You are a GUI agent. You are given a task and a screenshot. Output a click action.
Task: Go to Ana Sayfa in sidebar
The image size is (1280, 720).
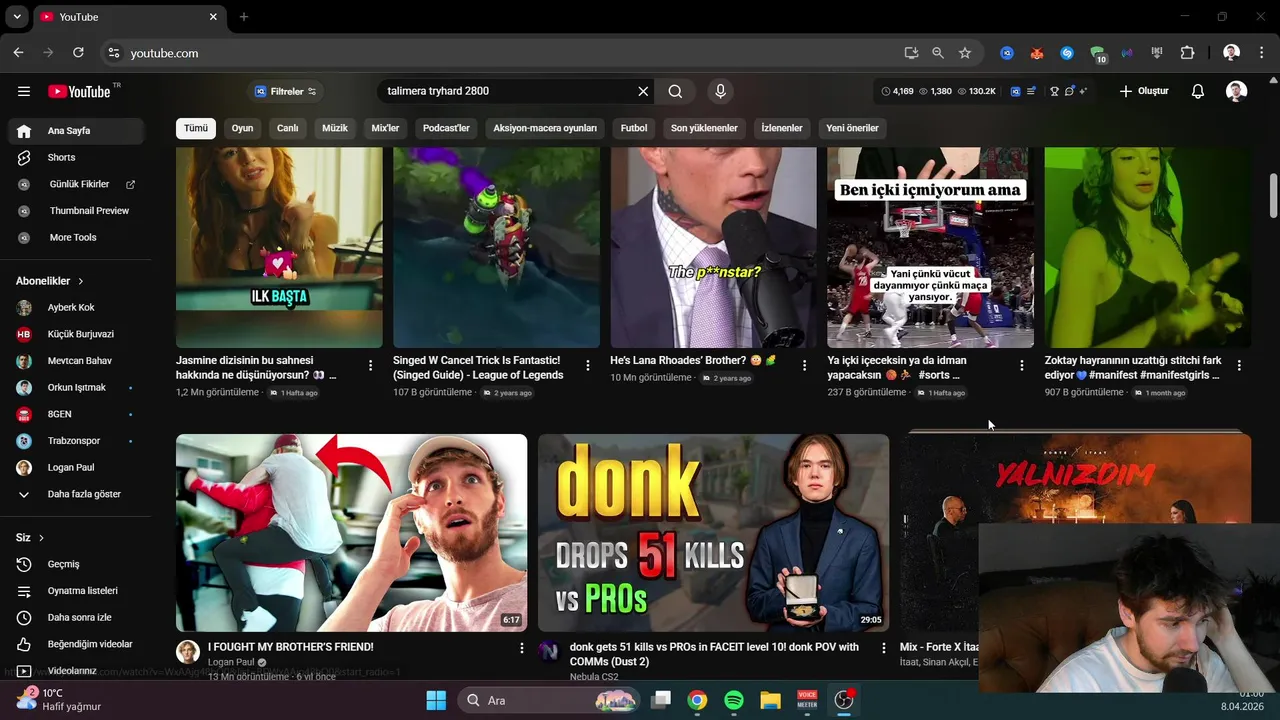pos(76,131)
